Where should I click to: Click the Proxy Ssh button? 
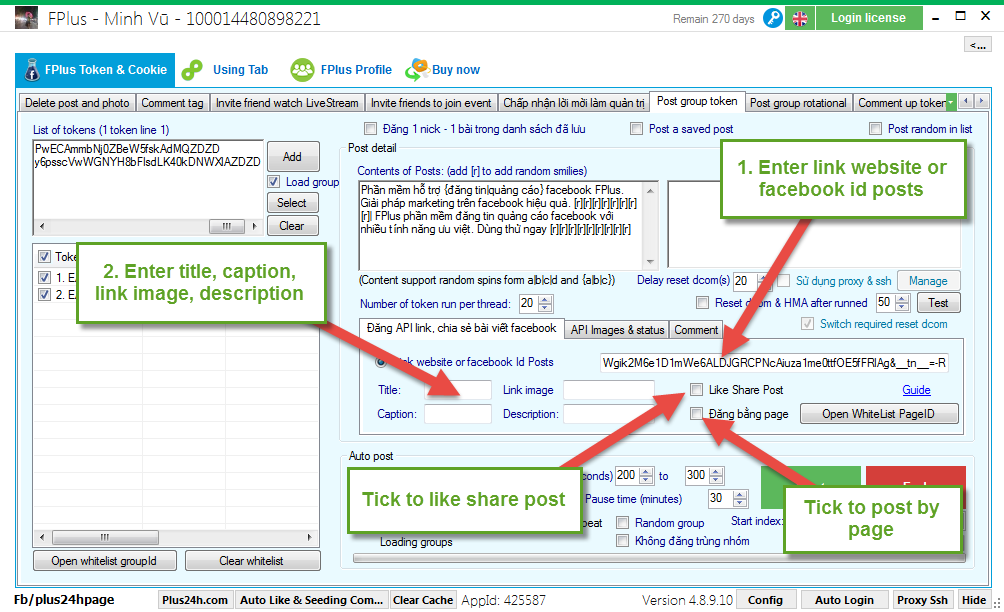922,600
